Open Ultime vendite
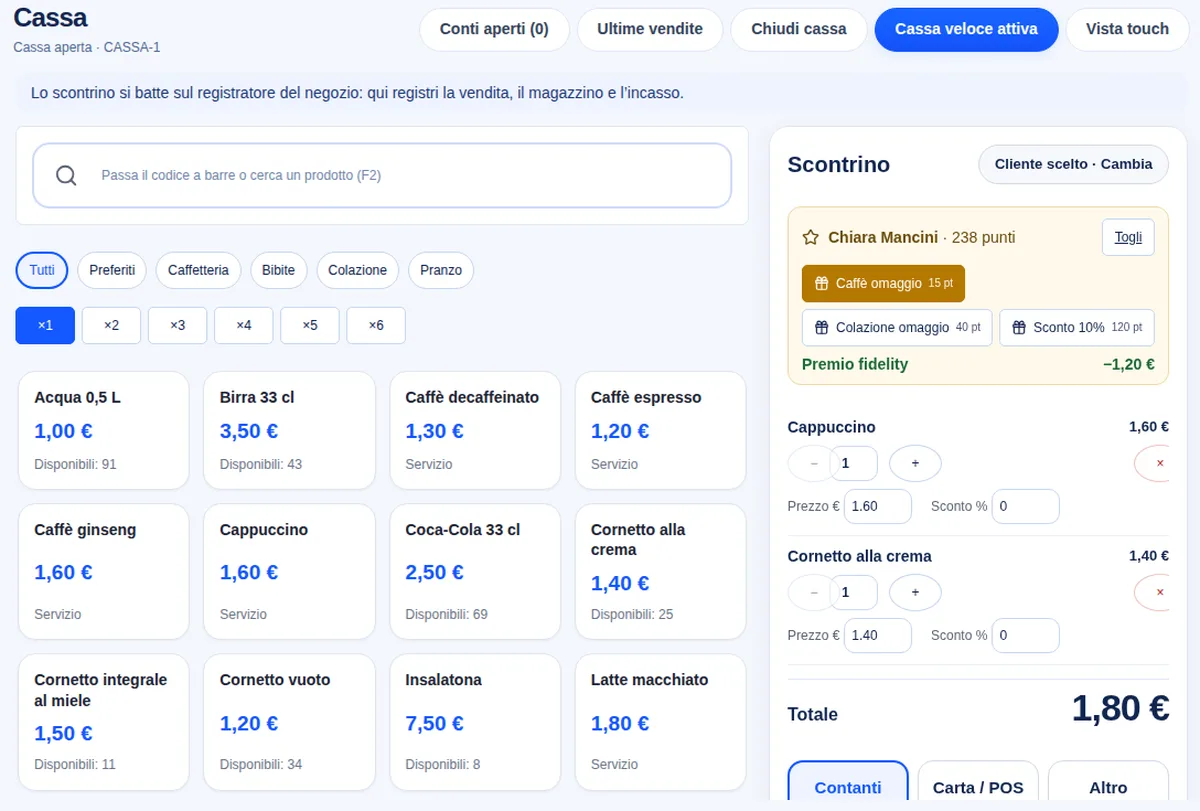The width and height of the screenshot is (1200, 811). (x=650, y=29)
